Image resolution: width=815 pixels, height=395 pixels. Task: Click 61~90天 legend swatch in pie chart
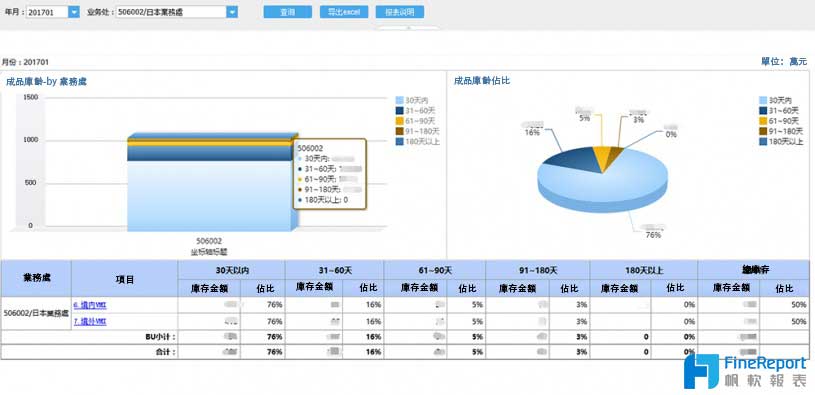[763, 121]
